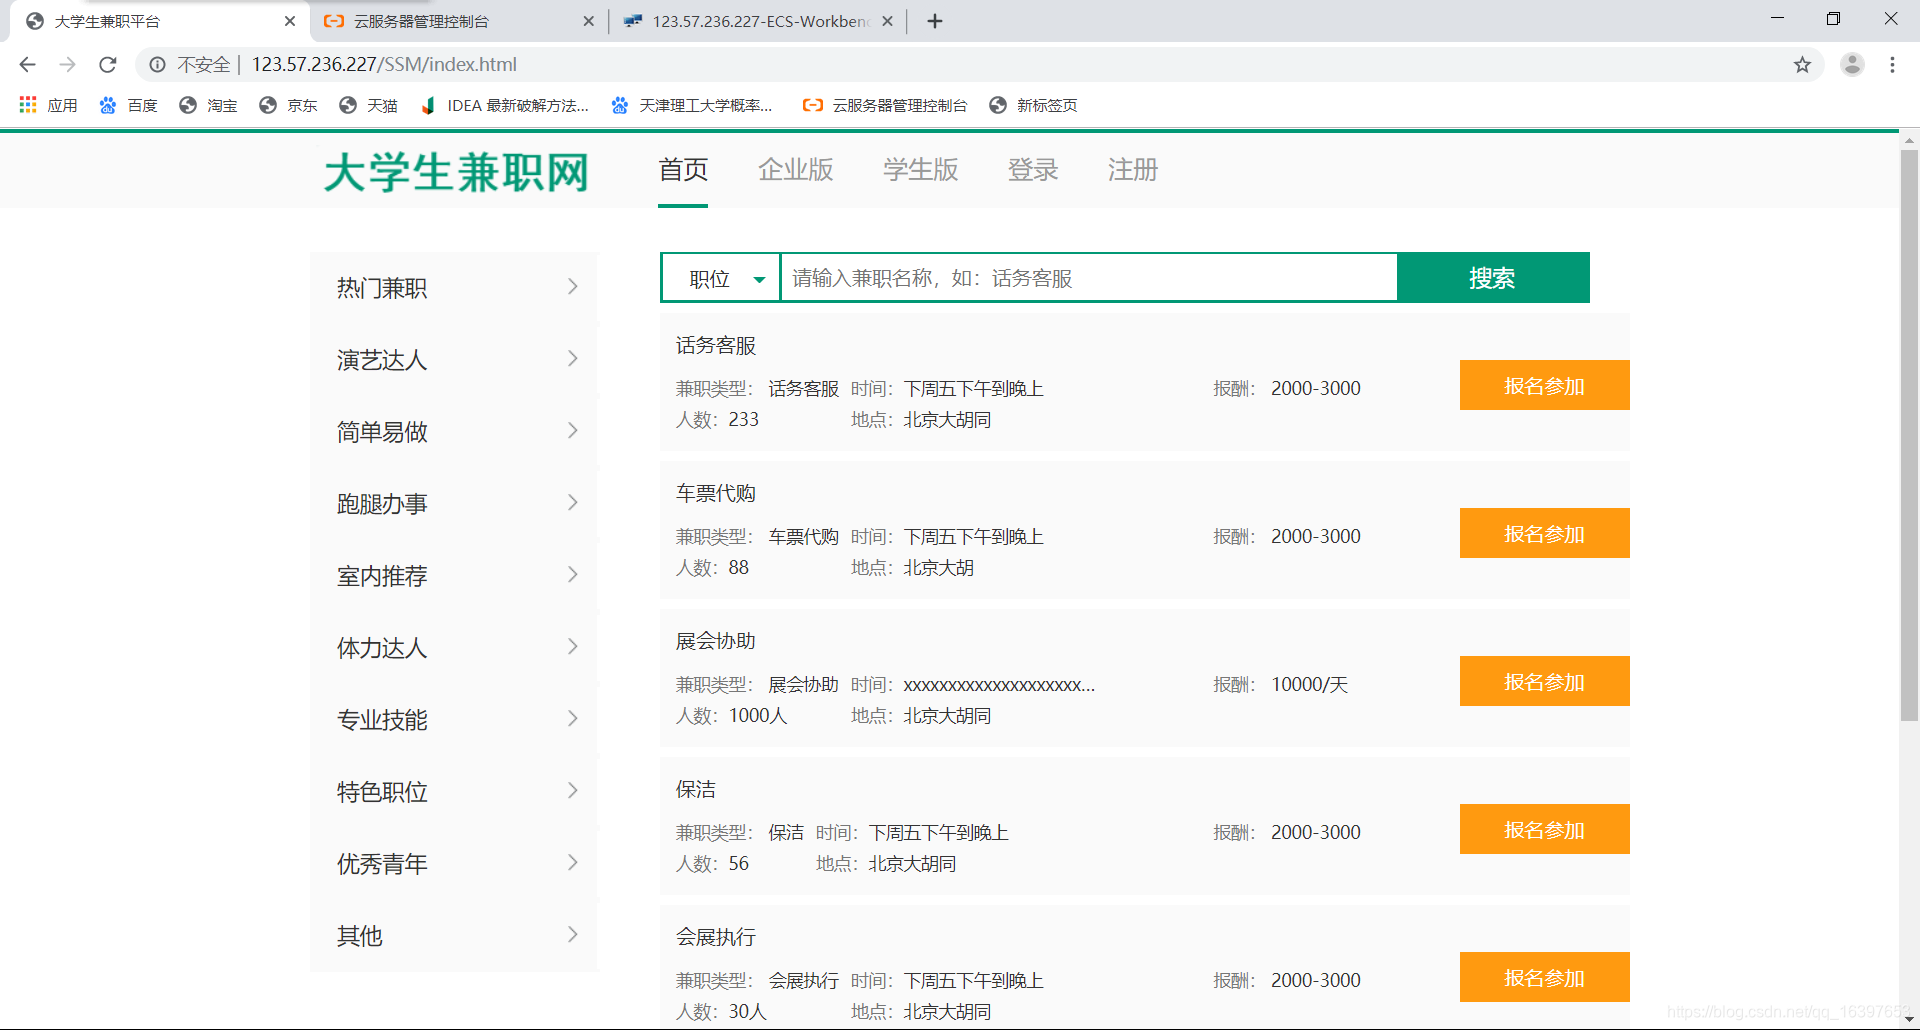The height and width of the screenshot is (1030, 1920).
Task: Expand the 热门兼职 category
Action: (455, 288)
